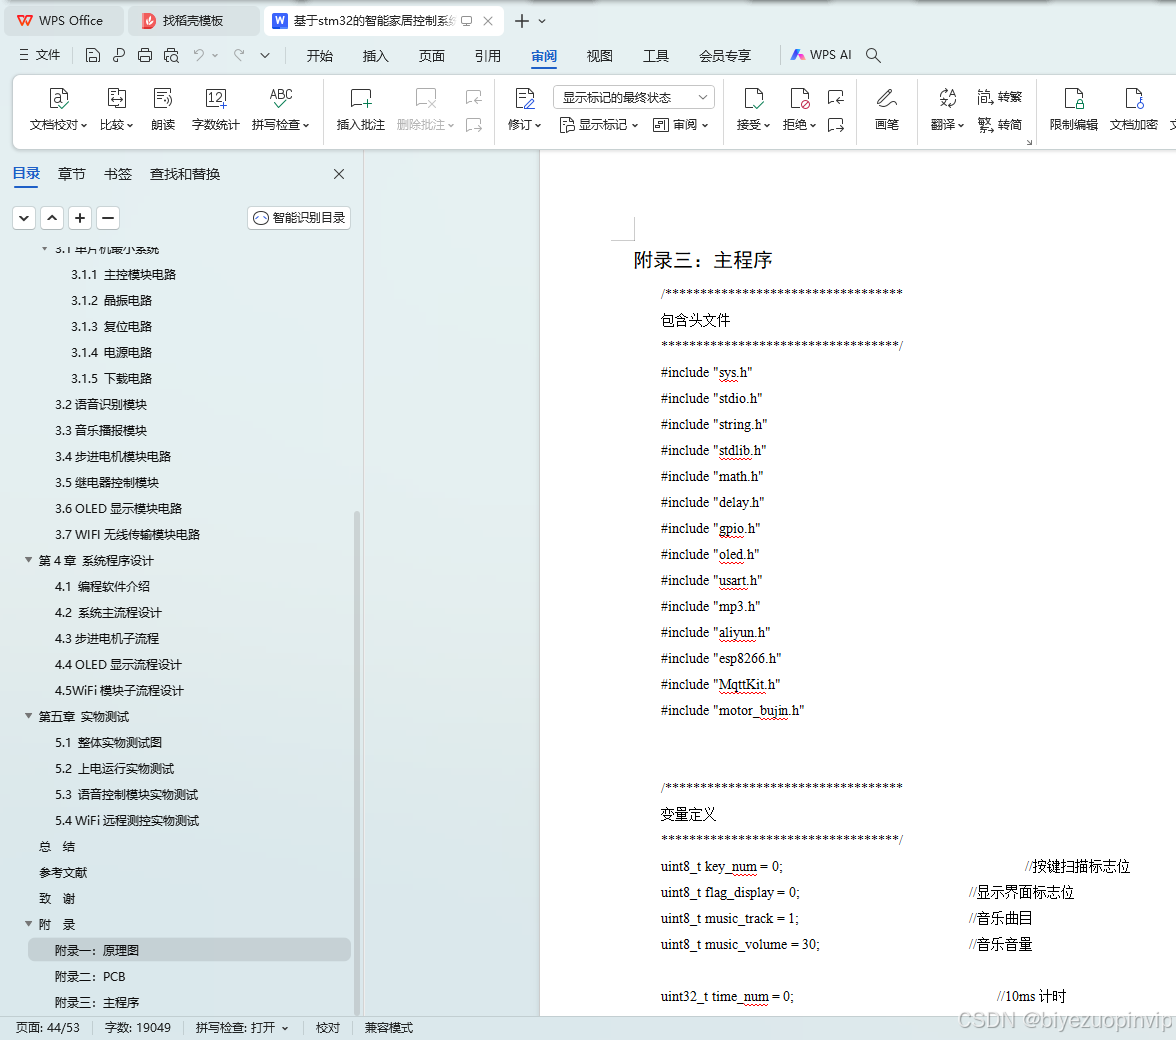
Task: Click 拒绝 reject change icon
Action: point(800,98)
